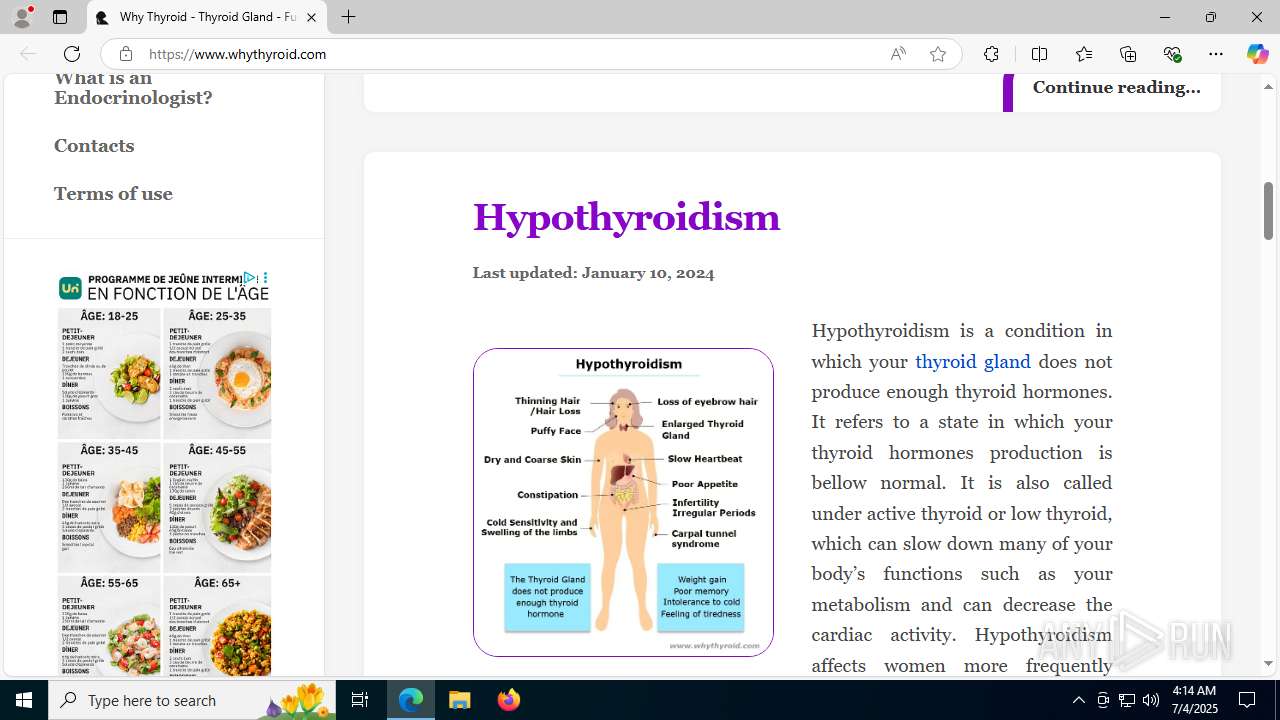Open Browser essentials icon
The width and height of the screenshot is (1280, 720).
(x=1172, y=54)
